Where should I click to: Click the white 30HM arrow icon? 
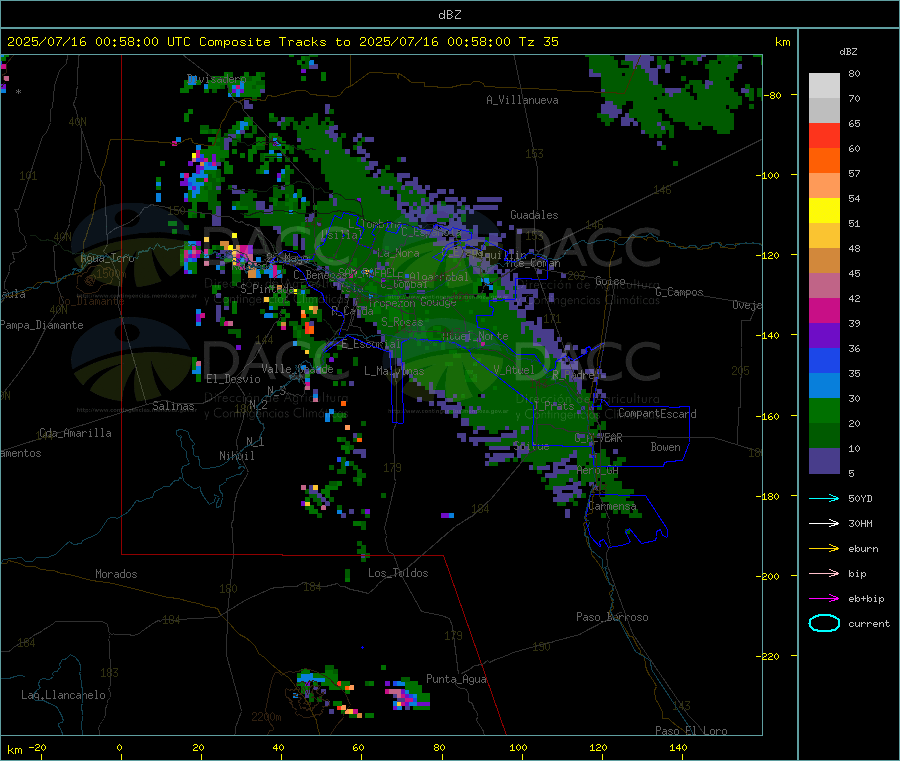pos(824,523)
